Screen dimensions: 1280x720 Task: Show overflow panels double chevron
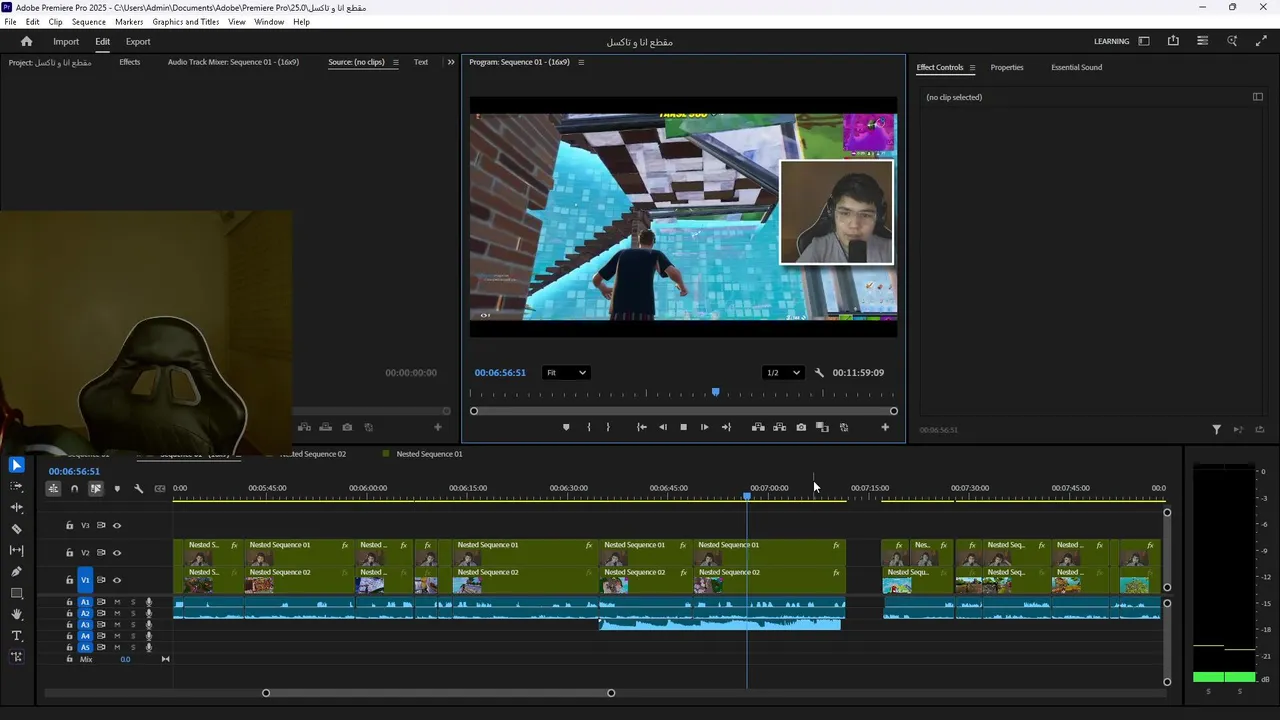[451, 62]
